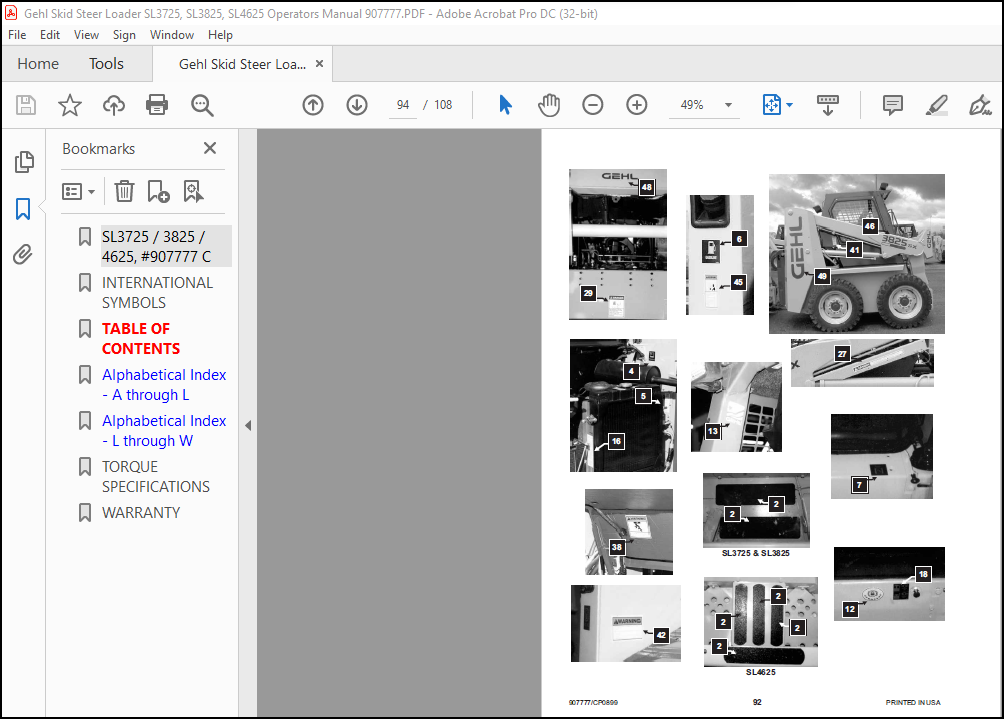Go to TORQUE SPECIFICATIONS bookmark
Image resolution: width=1004 pixels, height=719 pixels.
click(156, 476)
